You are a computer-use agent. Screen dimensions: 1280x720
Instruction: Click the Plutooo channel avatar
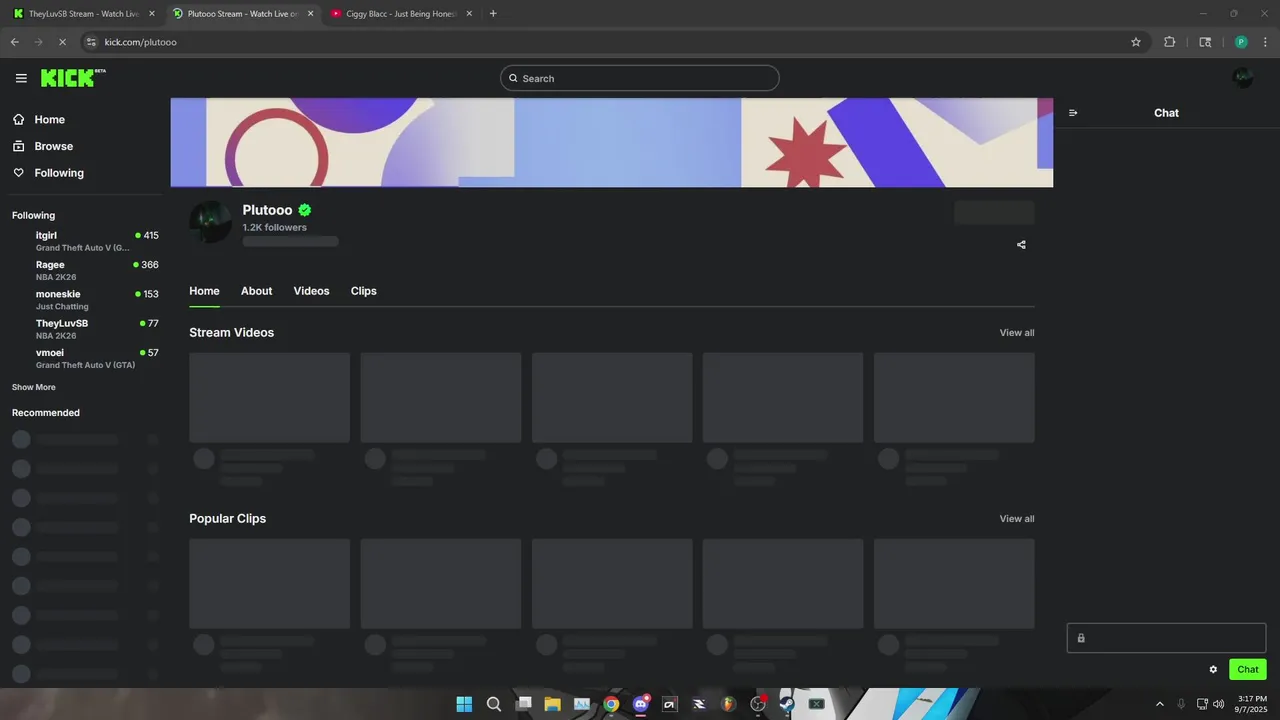click(x=210, y=221)
